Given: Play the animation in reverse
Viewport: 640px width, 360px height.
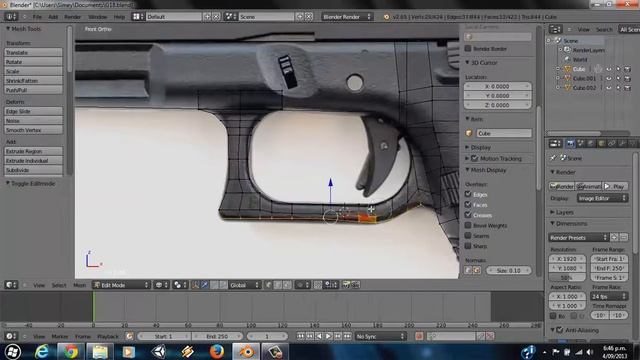Looking at the screenshot, I should point(319,336).
